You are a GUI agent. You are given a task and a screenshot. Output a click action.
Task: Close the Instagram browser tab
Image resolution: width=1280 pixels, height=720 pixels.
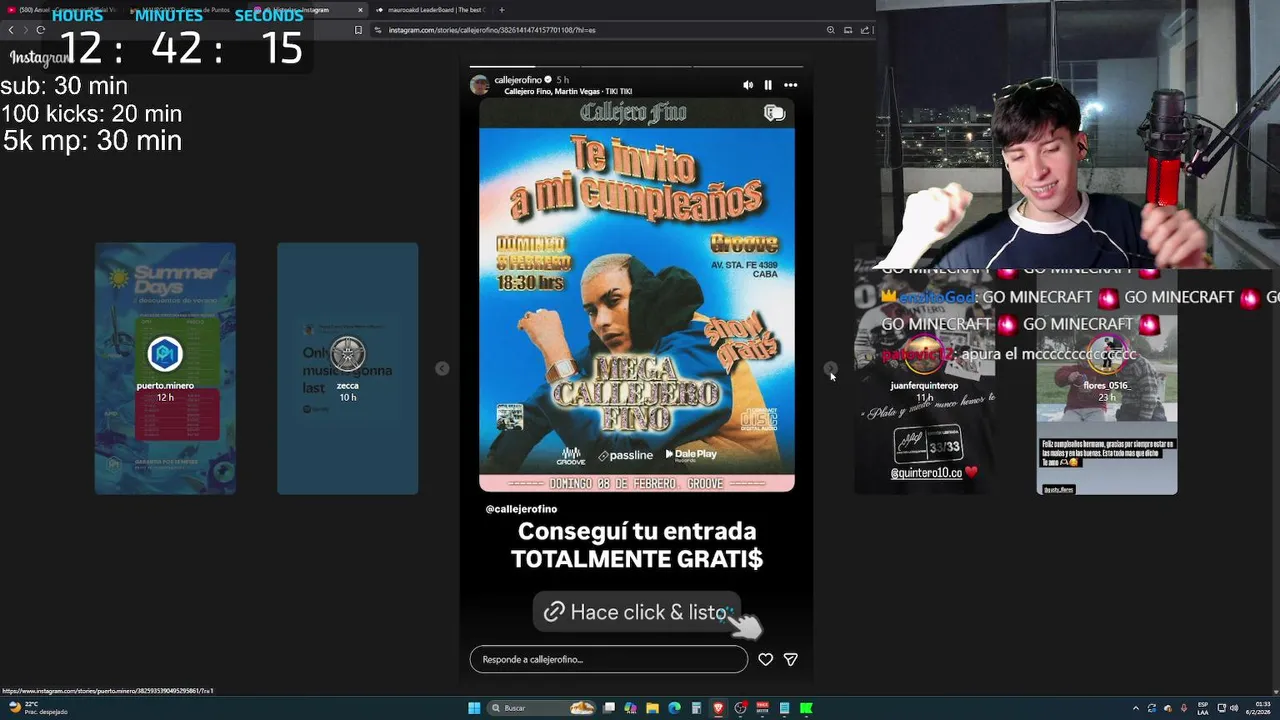point(360,10)
